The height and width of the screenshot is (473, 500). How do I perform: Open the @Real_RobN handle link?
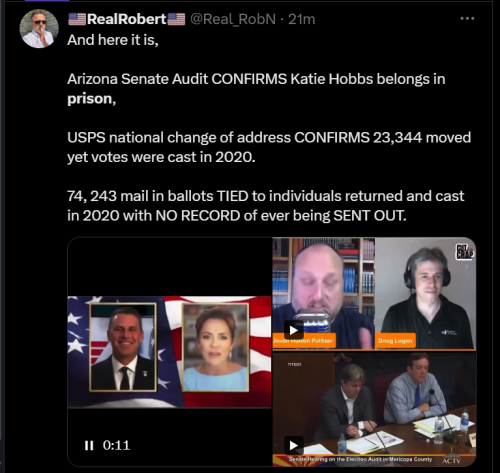click(x=233, y=19)
